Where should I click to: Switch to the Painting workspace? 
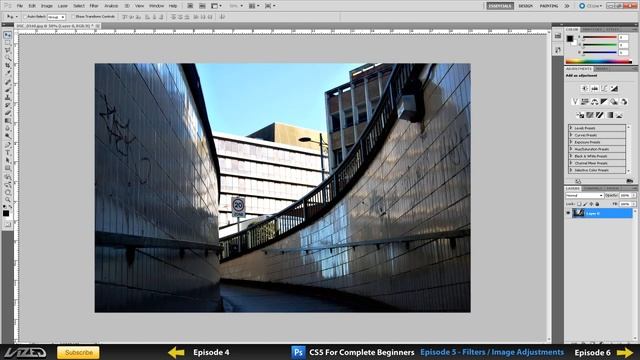click(x=549, y=6)
